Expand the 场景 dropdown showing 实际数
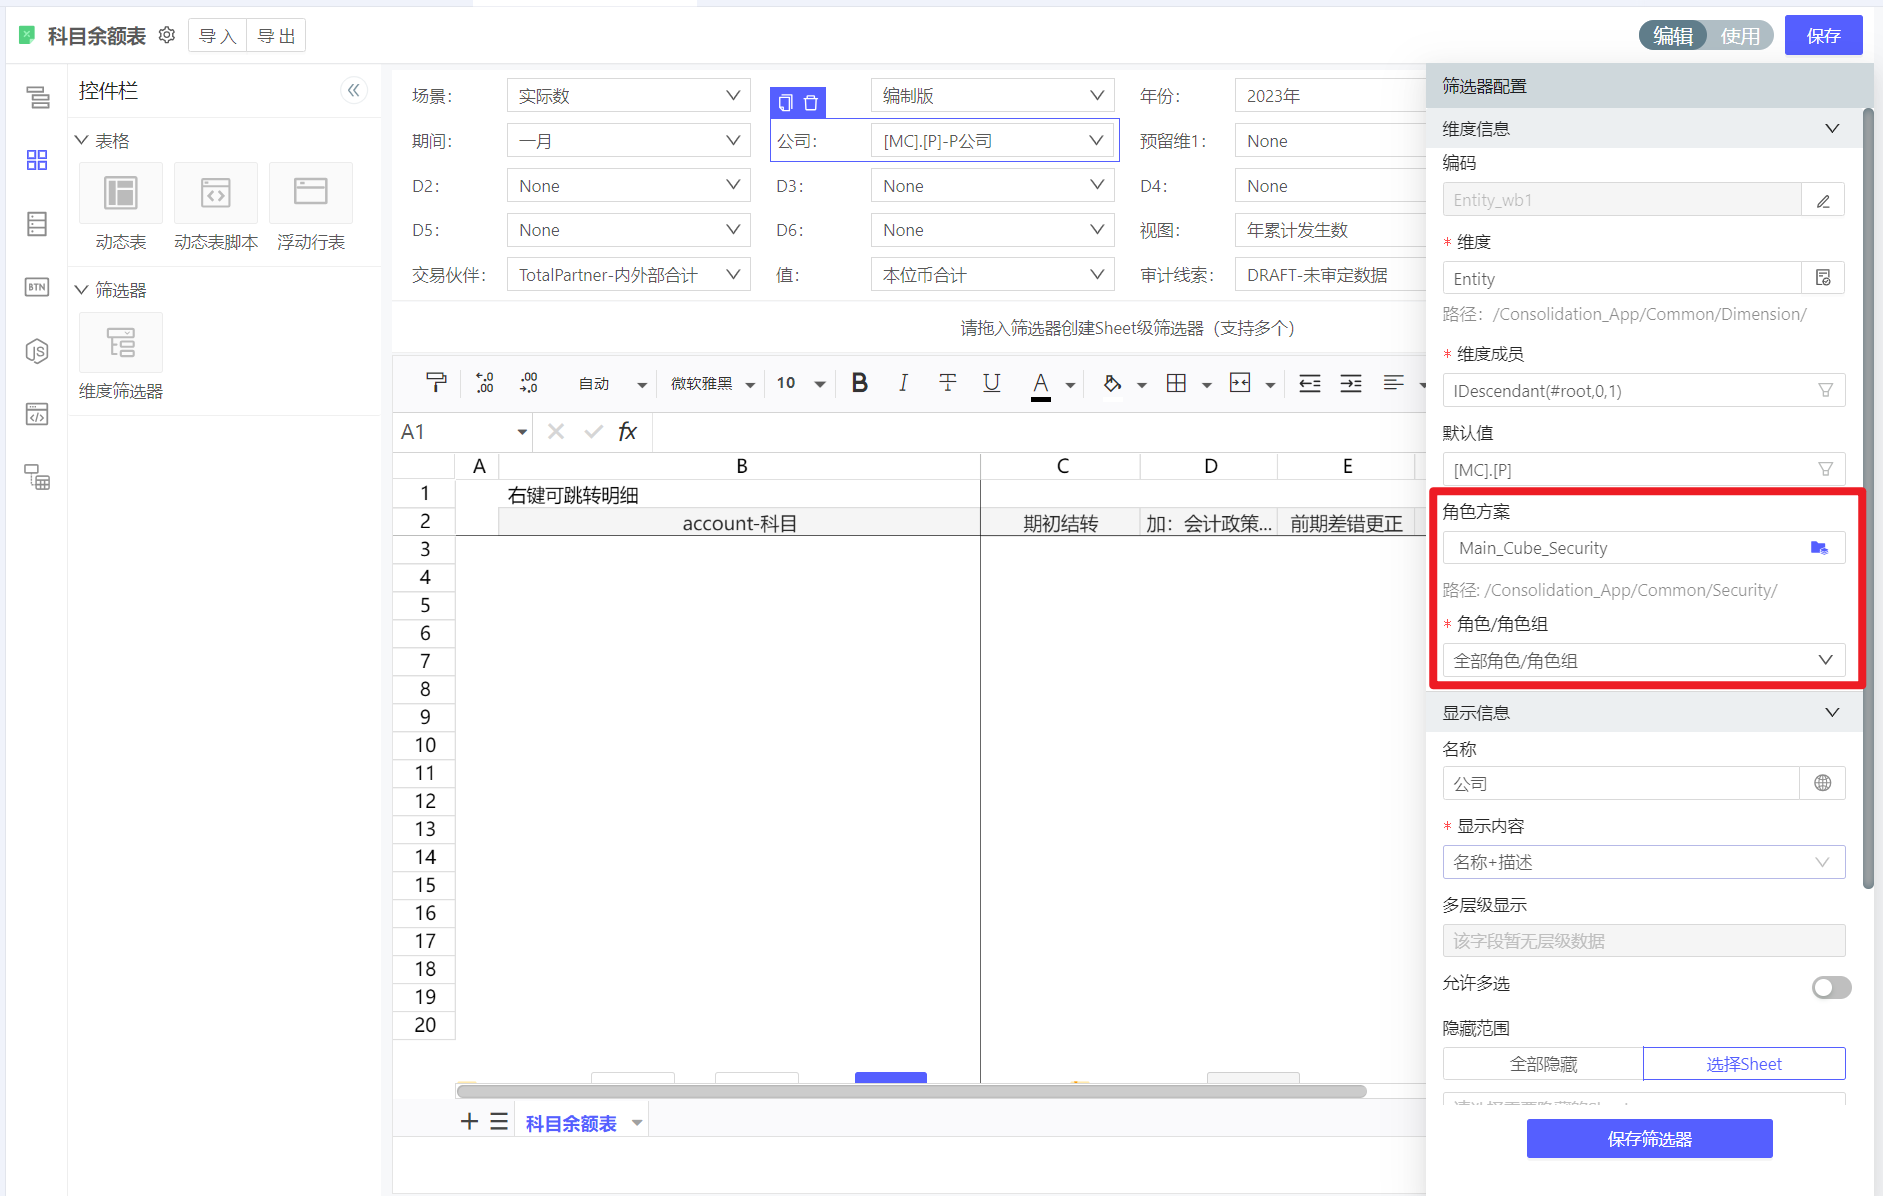Image resolution: width=1883 pixels, height=1196 pixels. pyautogui.click(x=628, y=96)
